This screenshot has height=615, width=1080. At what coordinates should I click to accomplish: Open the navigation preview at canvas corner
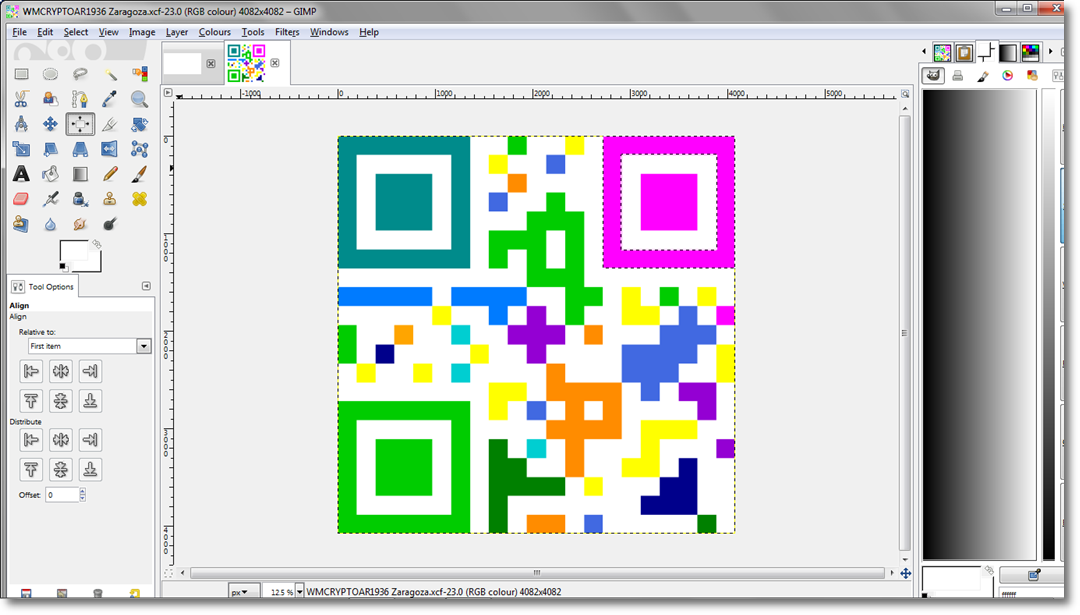[x=905, y=573]
